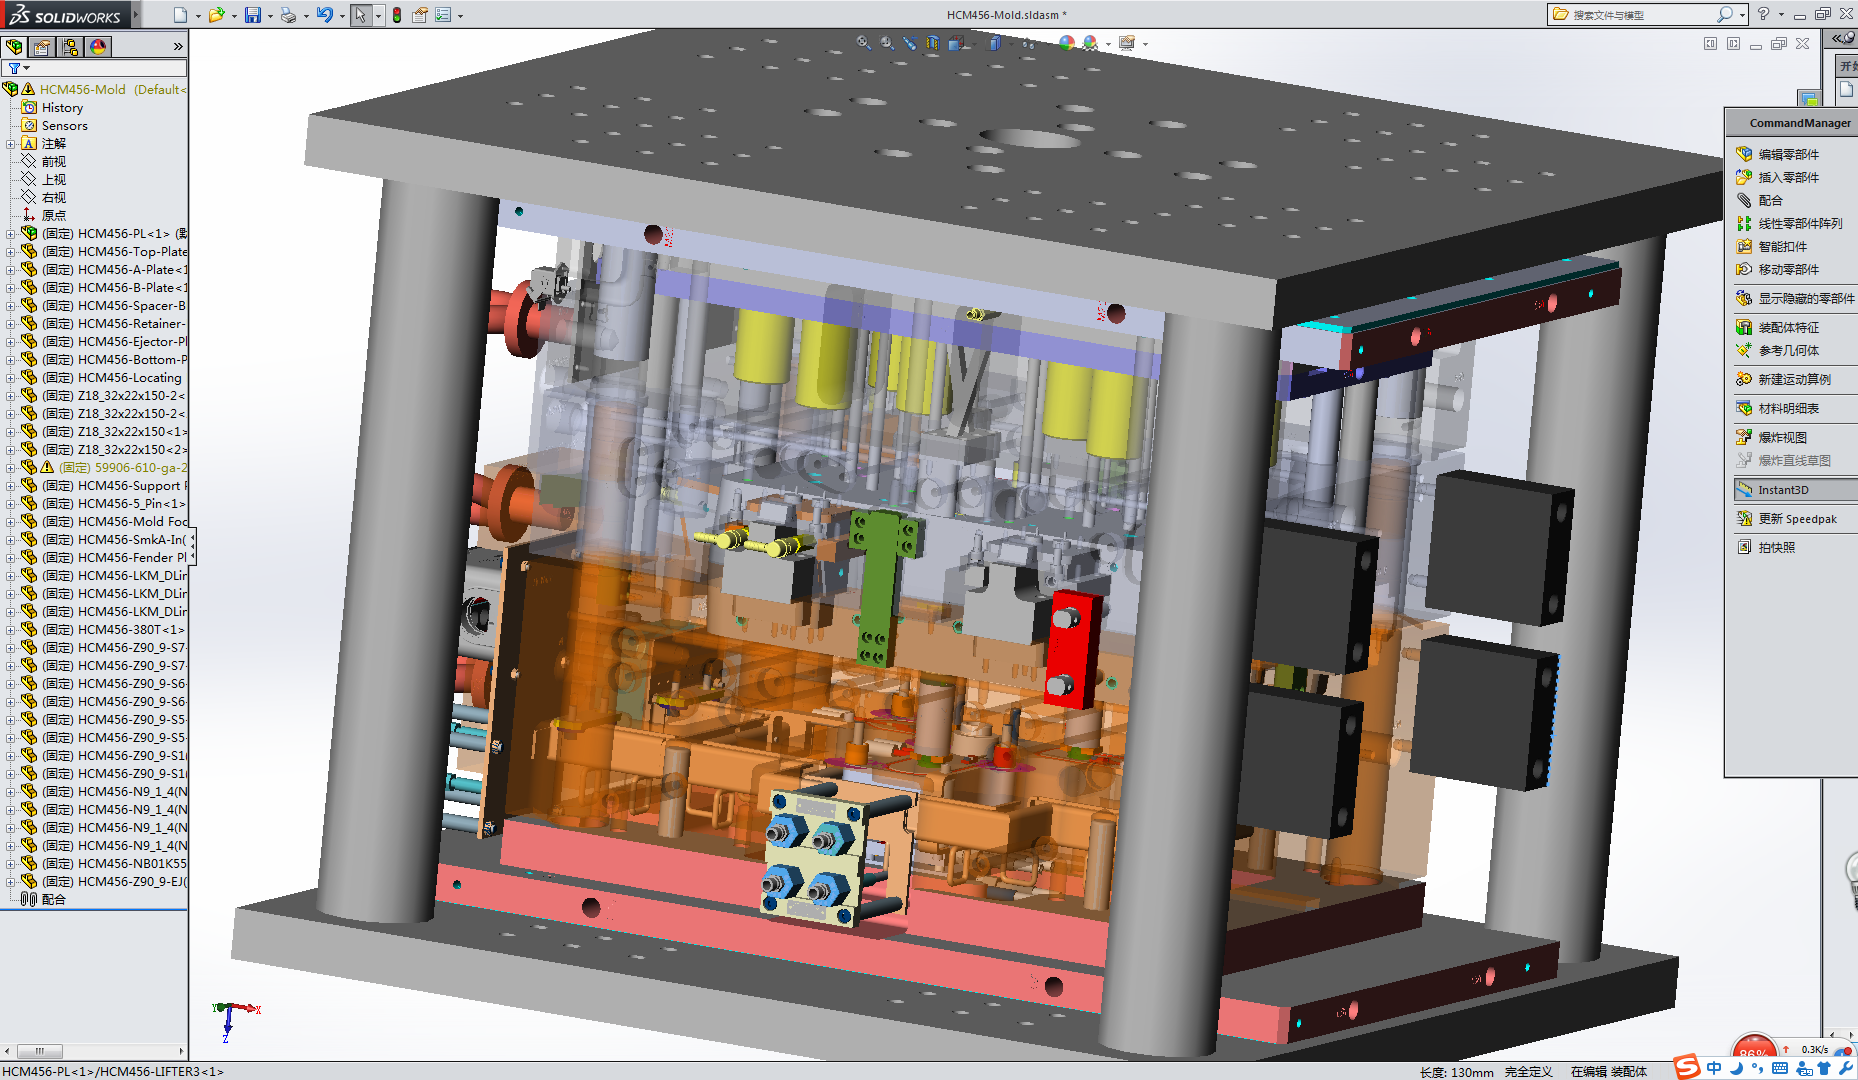Open View Settings monitor icon
Image resolution: width=1858 pixels, height=1080 pixels.
point(1127,43)
